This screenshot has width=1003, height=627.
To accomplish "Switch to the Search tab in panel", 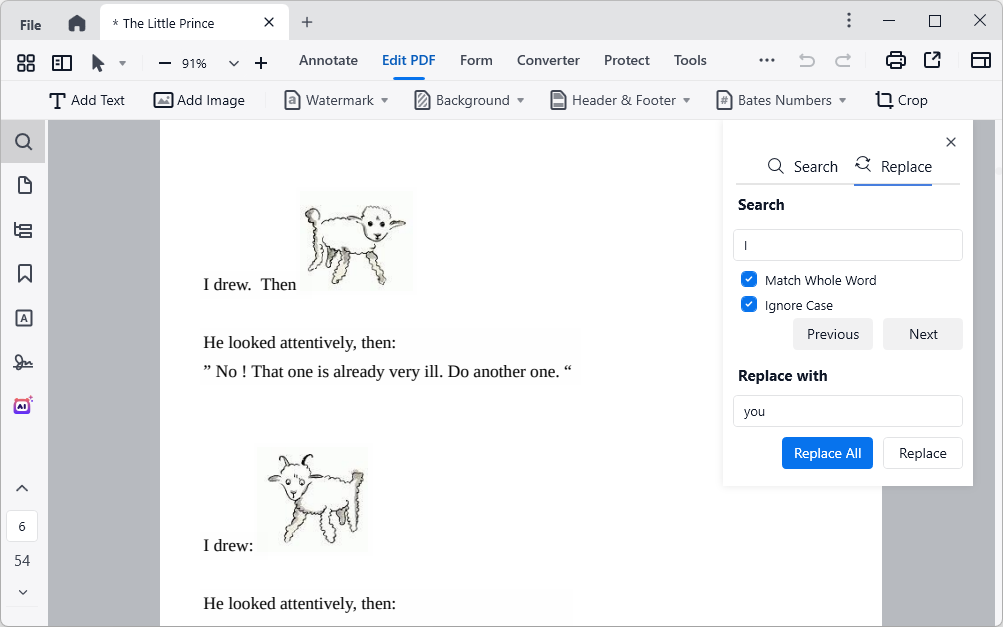I will 802,166.
